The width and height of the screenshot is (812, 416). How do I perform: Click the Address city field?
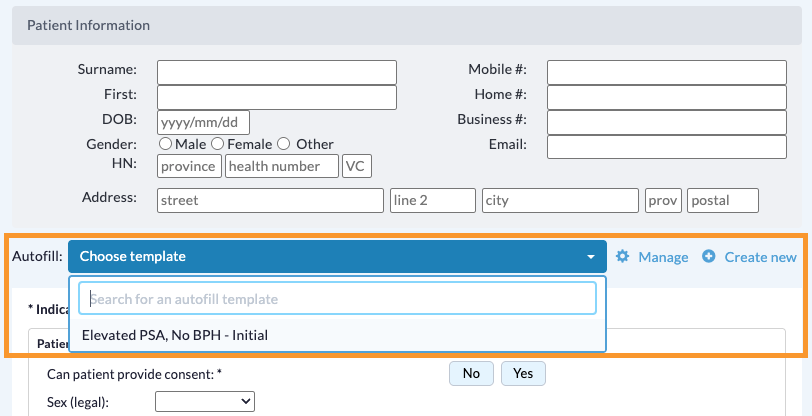point(560,200)
